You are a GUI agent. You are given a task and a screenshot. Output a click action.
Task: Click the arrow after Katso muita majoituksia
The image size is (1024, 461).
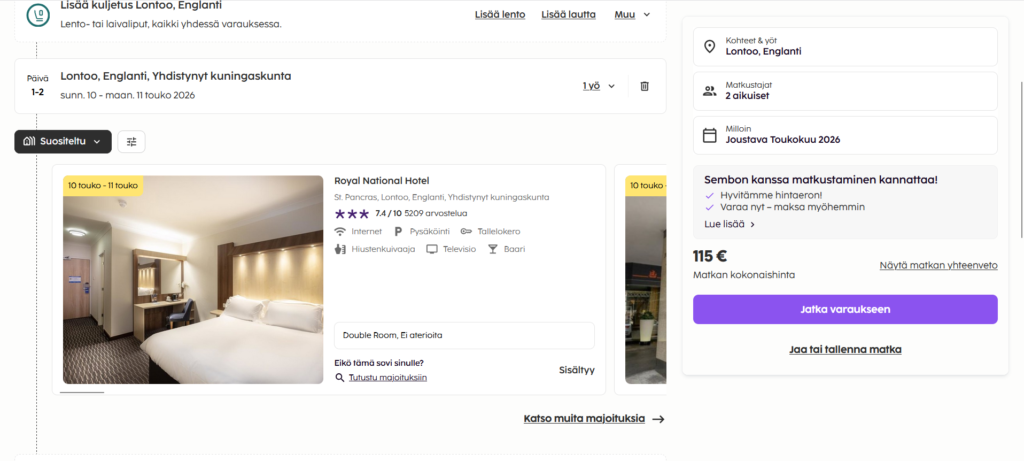658,419
